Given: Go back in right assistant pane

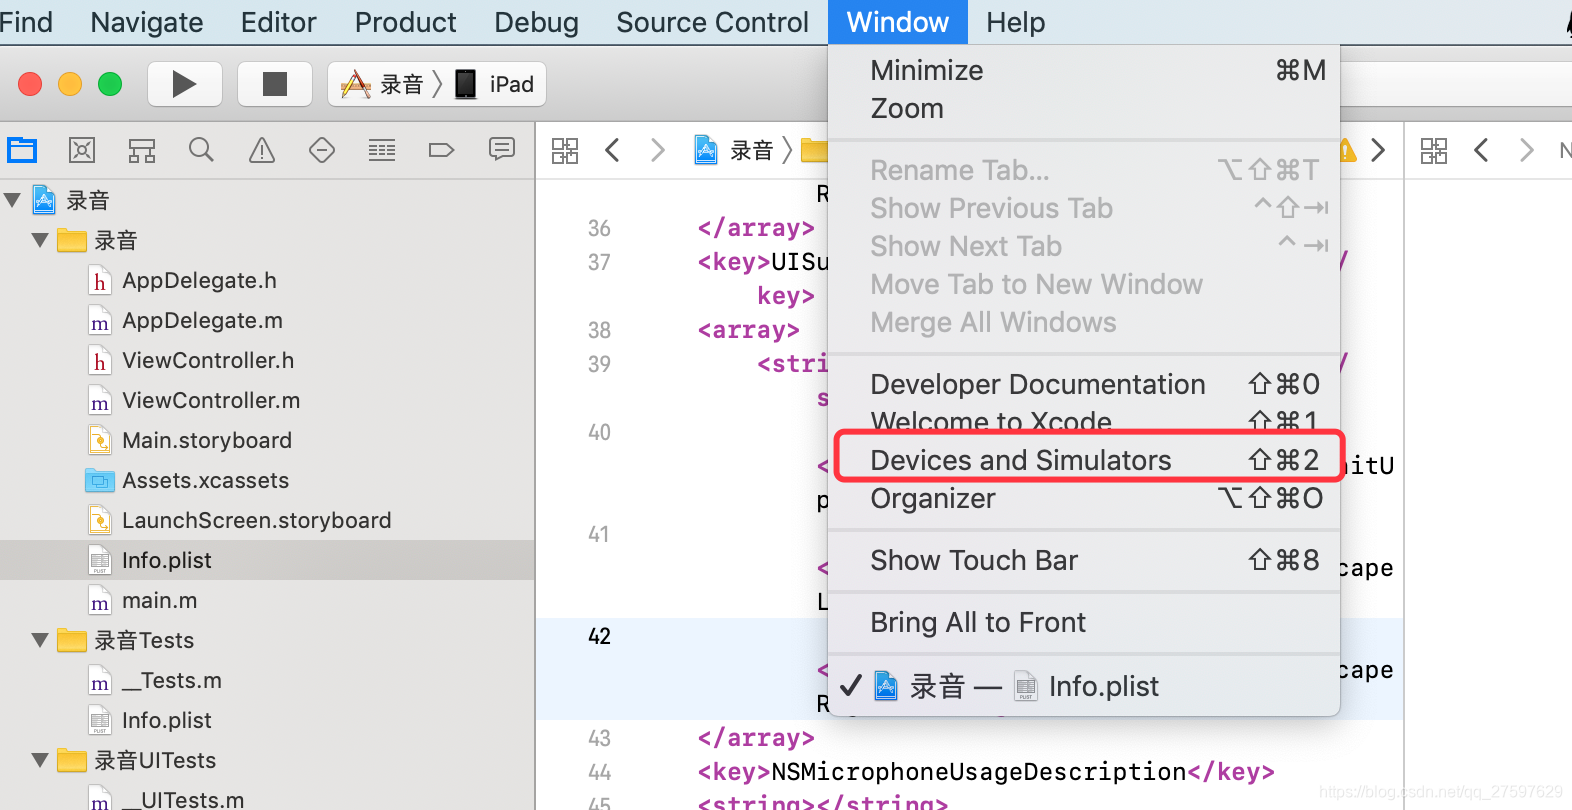Looking at the screenshot, I should coord(1482,151).
